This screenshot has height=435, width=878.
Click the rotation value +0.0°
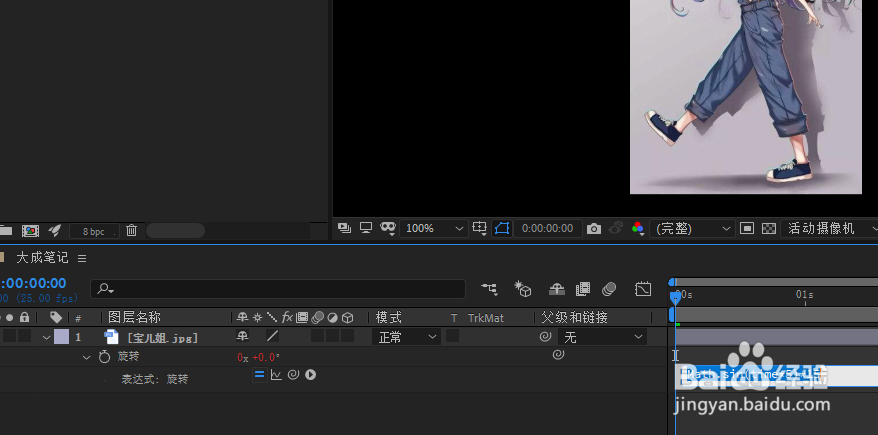pyautogui.click(x=266, y=357)
